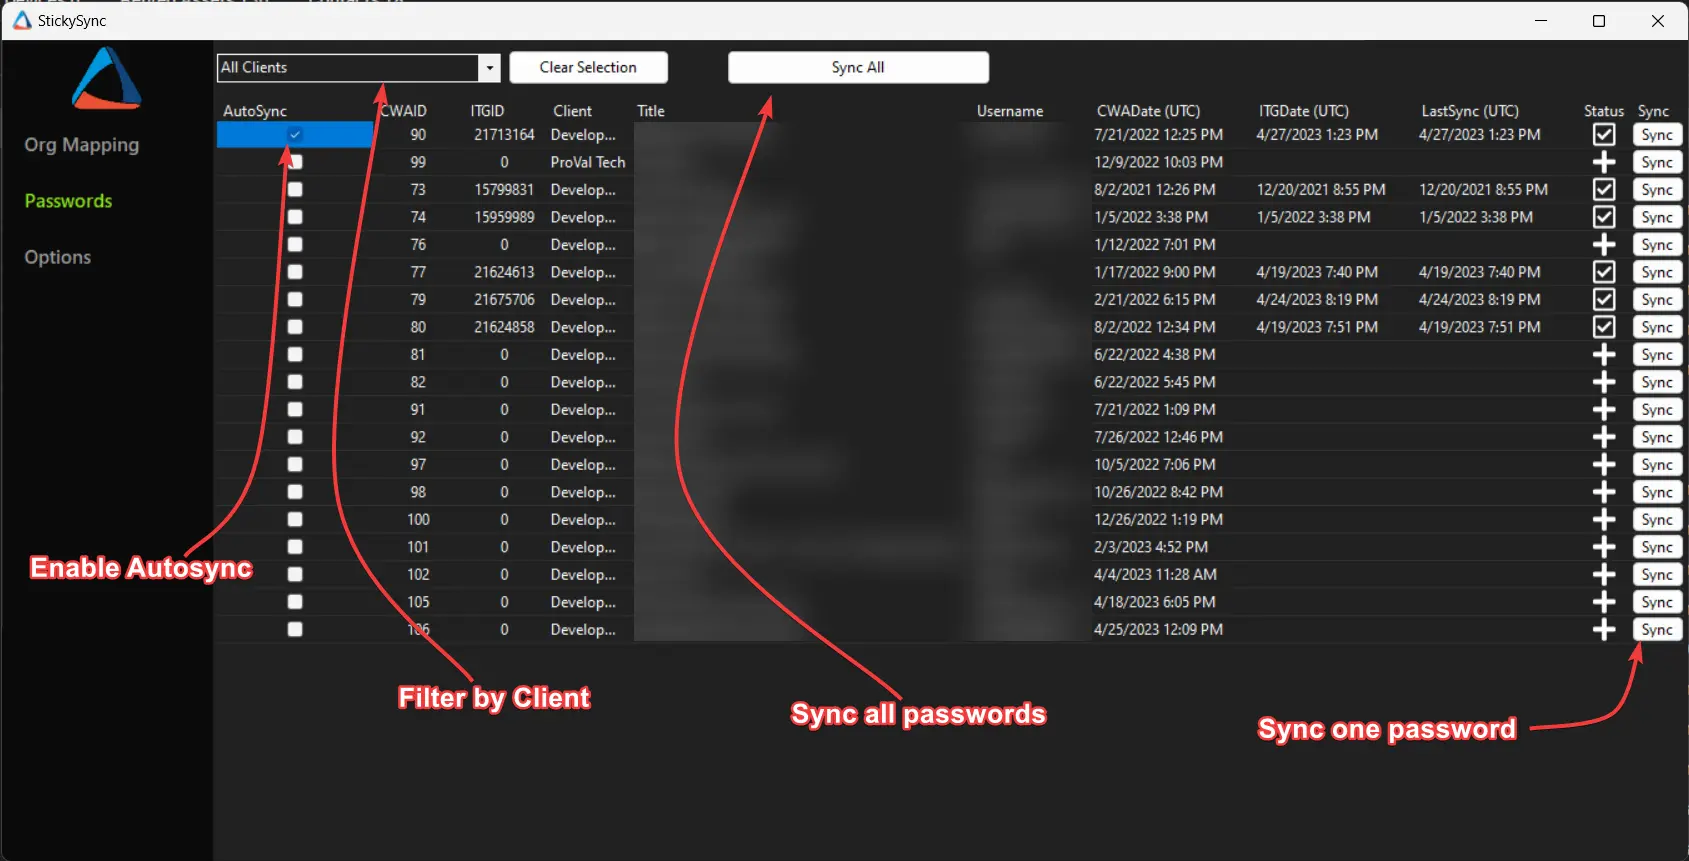Sync the password for CWAID 90

coord(1657,135)
